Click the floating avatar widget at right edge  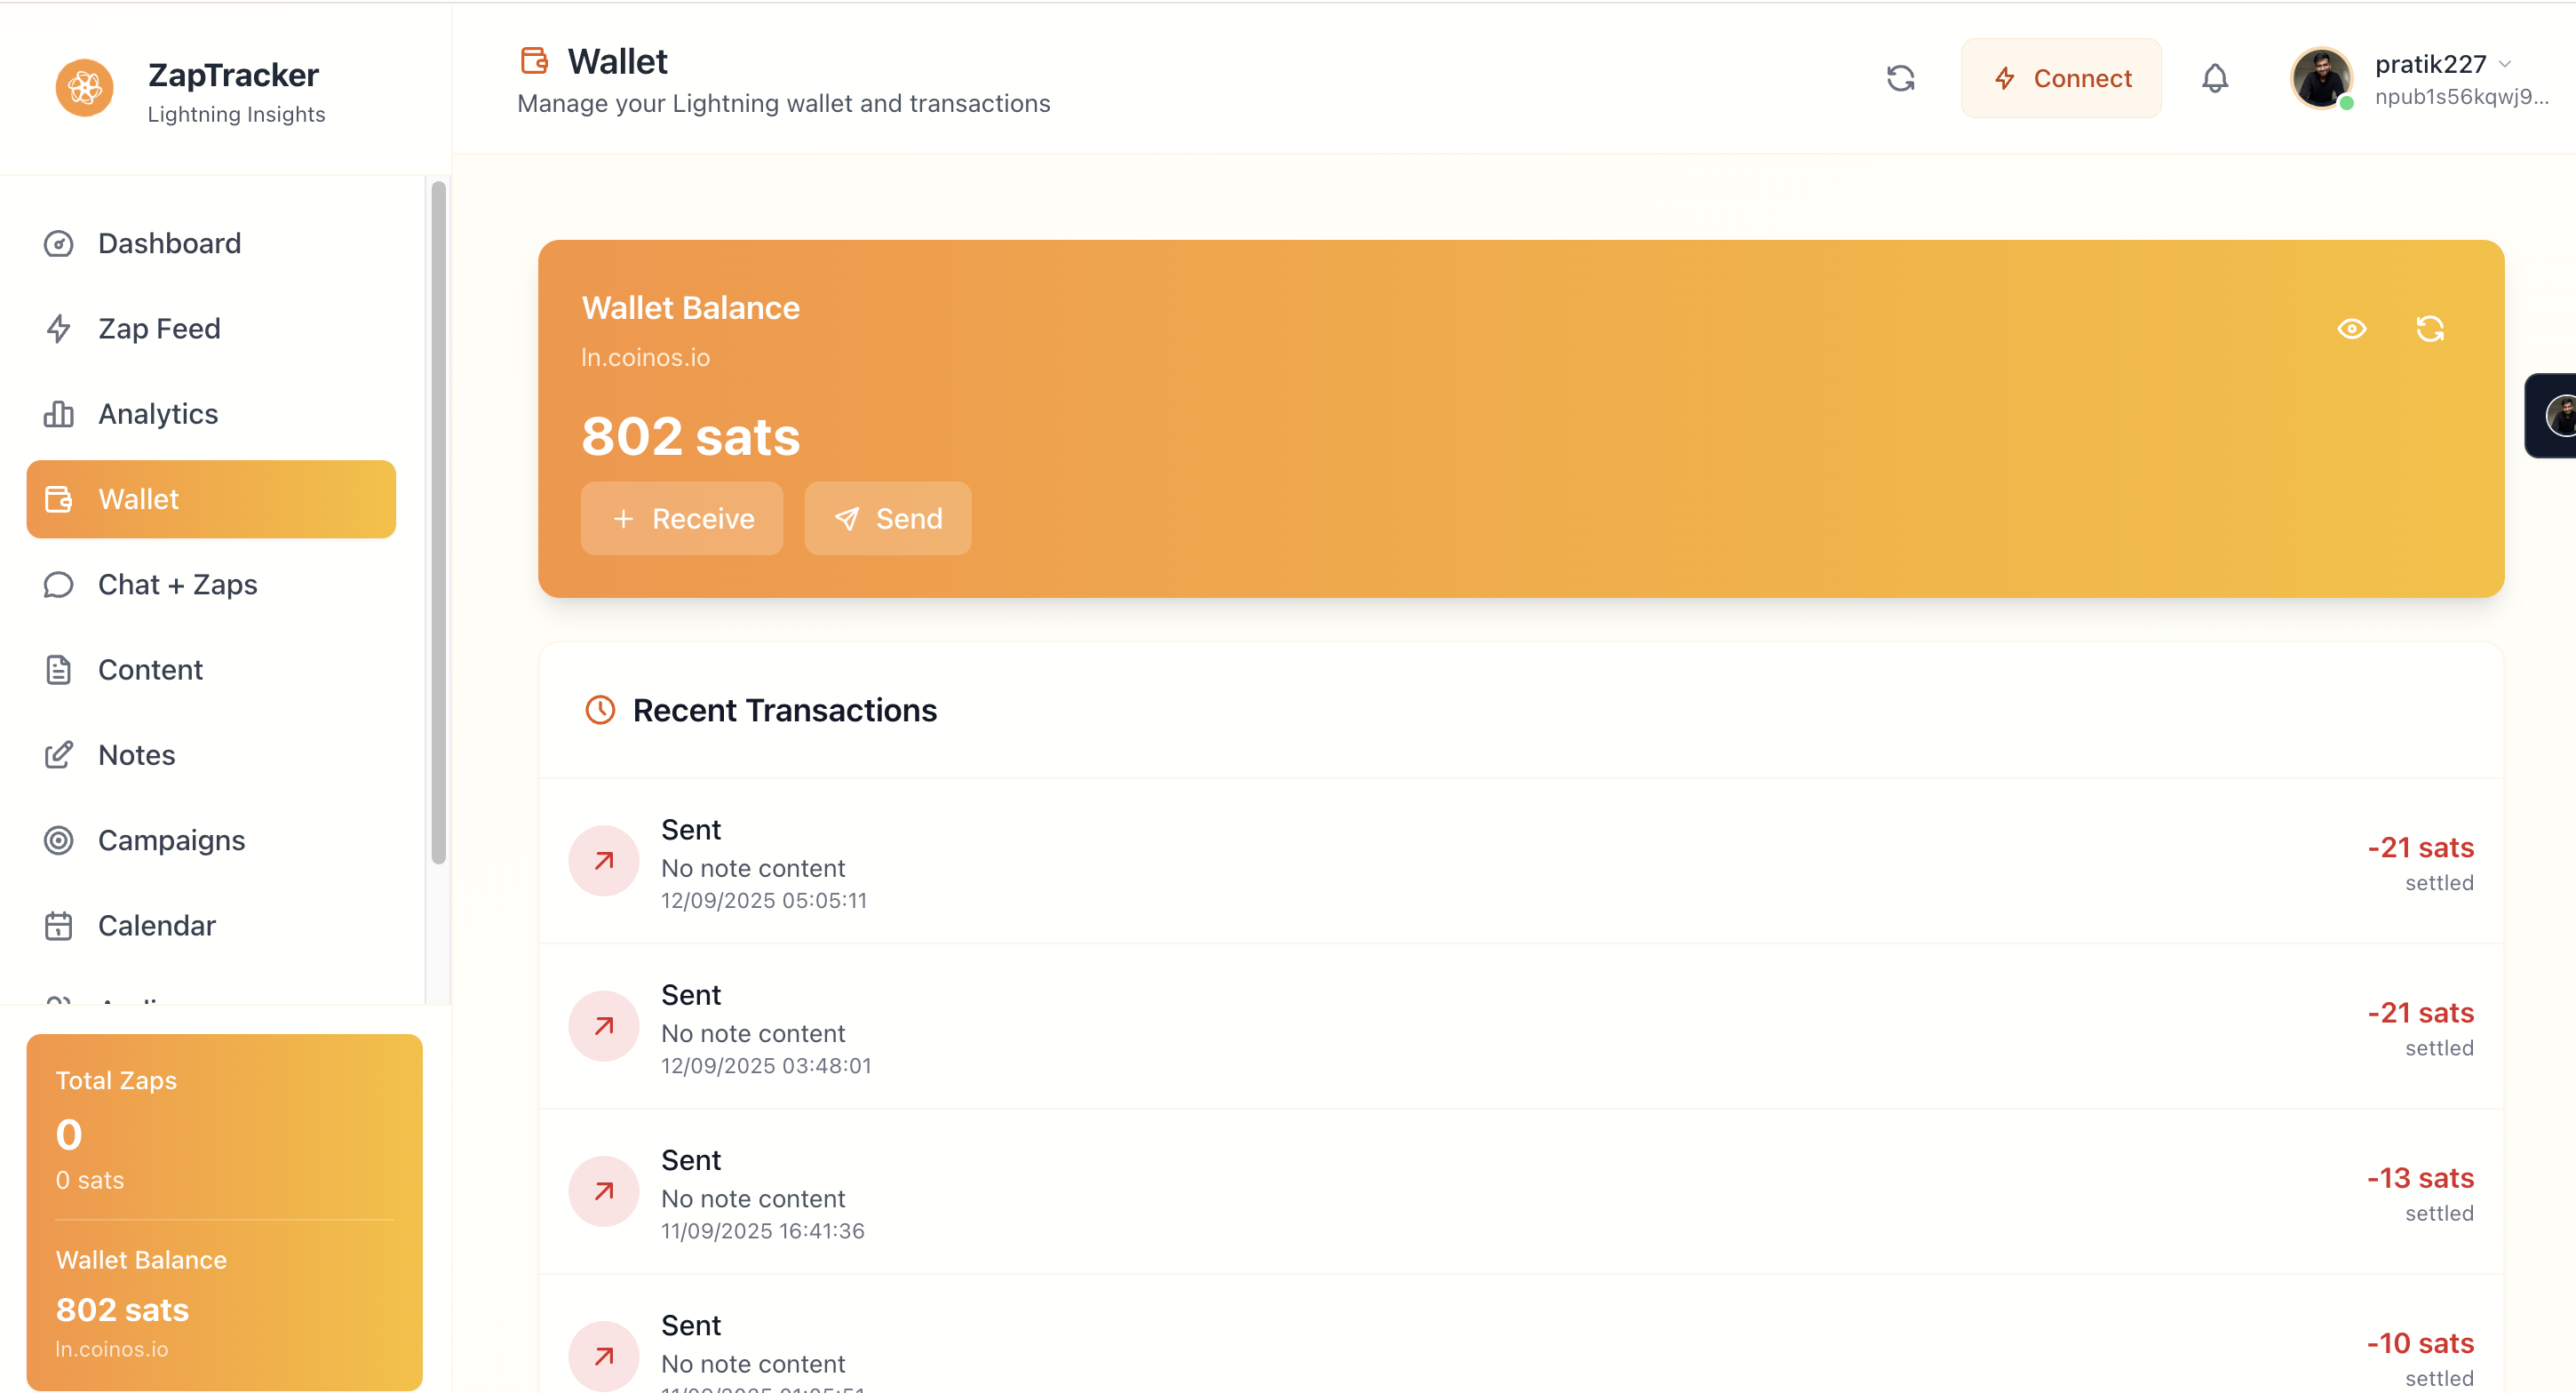(x=2551, y=415)
